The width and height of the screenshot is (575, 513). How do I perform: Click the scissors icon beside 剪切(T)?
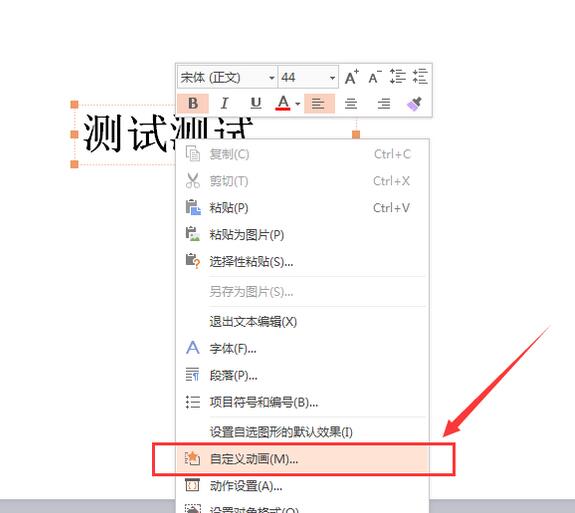click(x=193, y=181)
